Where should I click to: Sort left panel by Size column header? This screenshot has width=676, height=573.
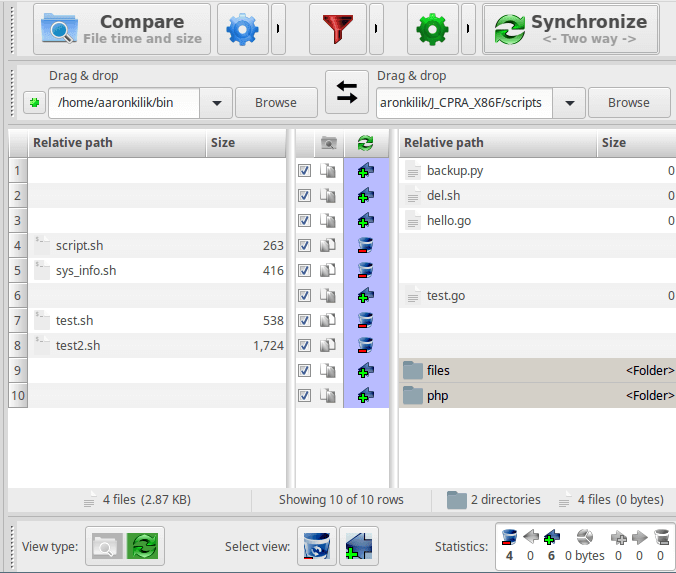[244, 143]
